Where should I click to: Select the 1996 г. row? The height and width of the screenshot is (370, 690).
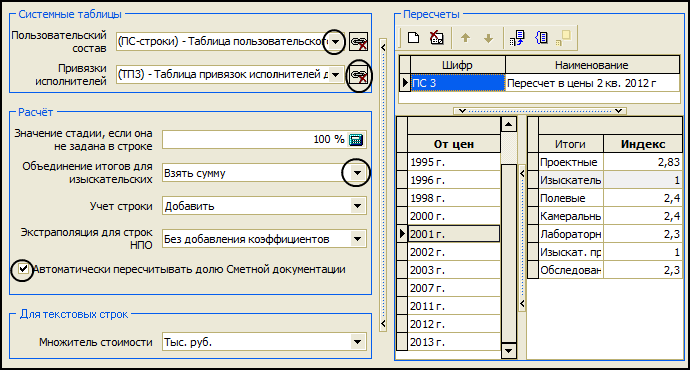click(454, 180)
